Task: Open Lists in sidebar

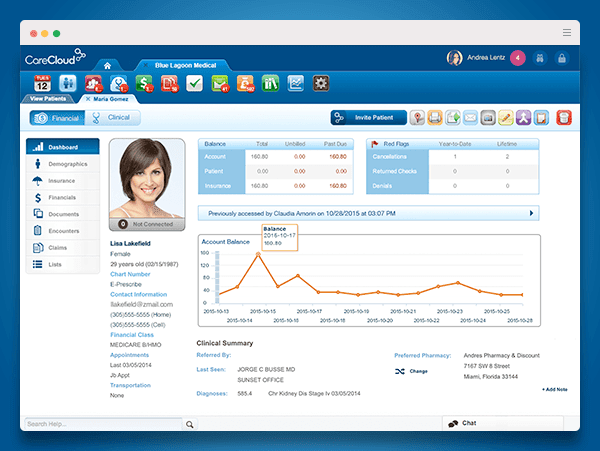Action: click(63, 264)
